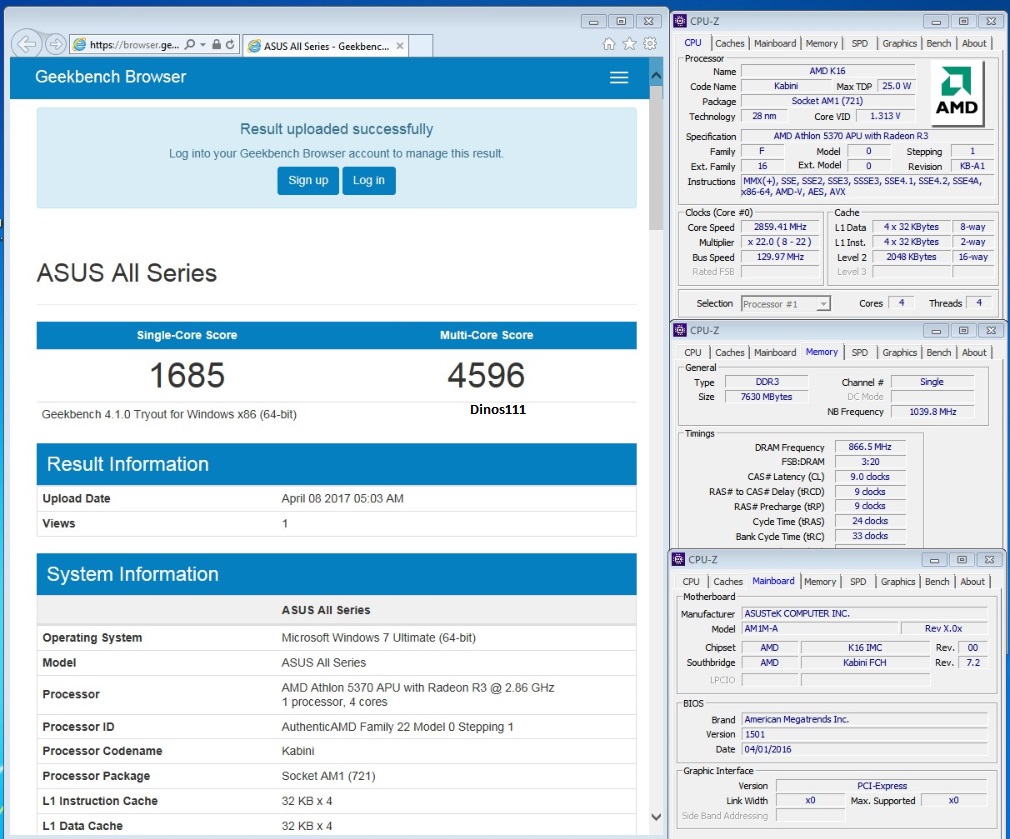Open Bench tab in top CPU-Z window
Viewport: 1010px width, 839px height.
coord(939,43)
